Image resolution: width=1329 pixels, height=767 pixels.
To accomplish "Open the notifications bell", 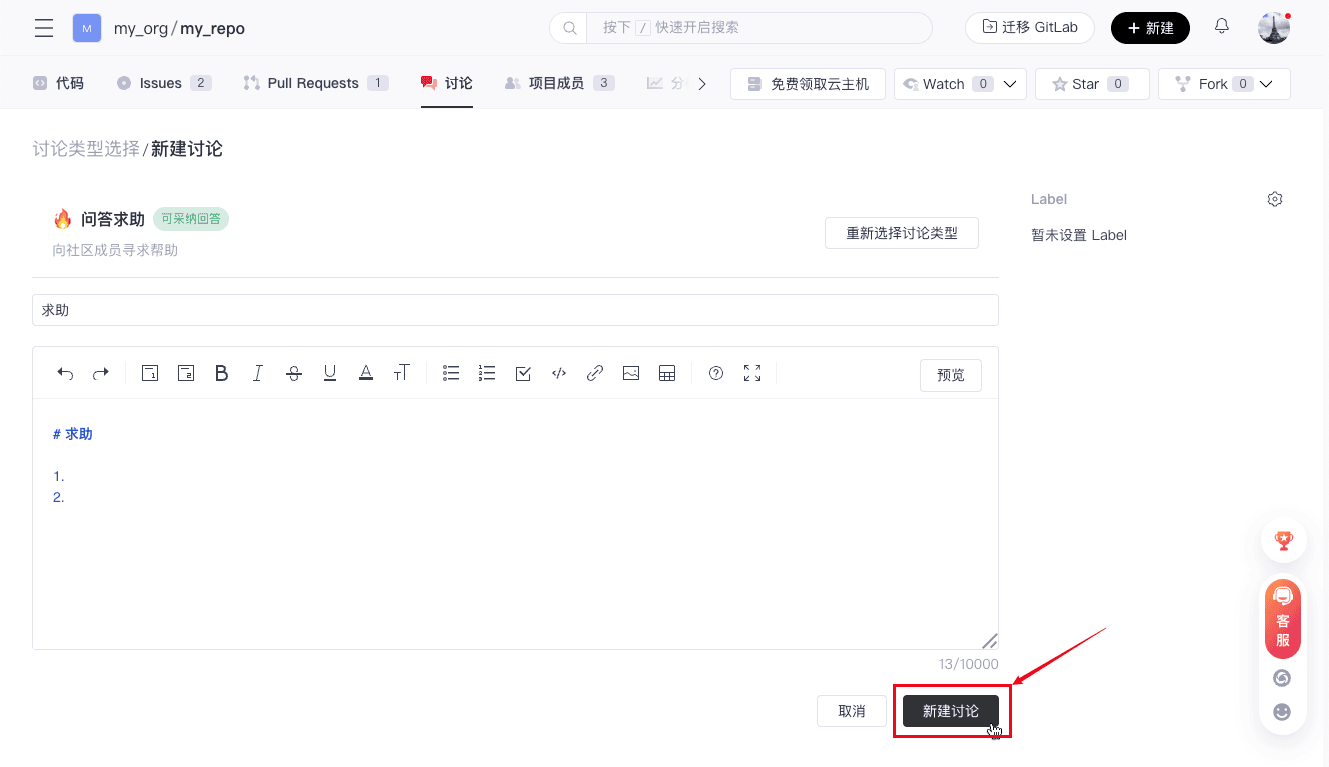I will [x=1222, y=27].
